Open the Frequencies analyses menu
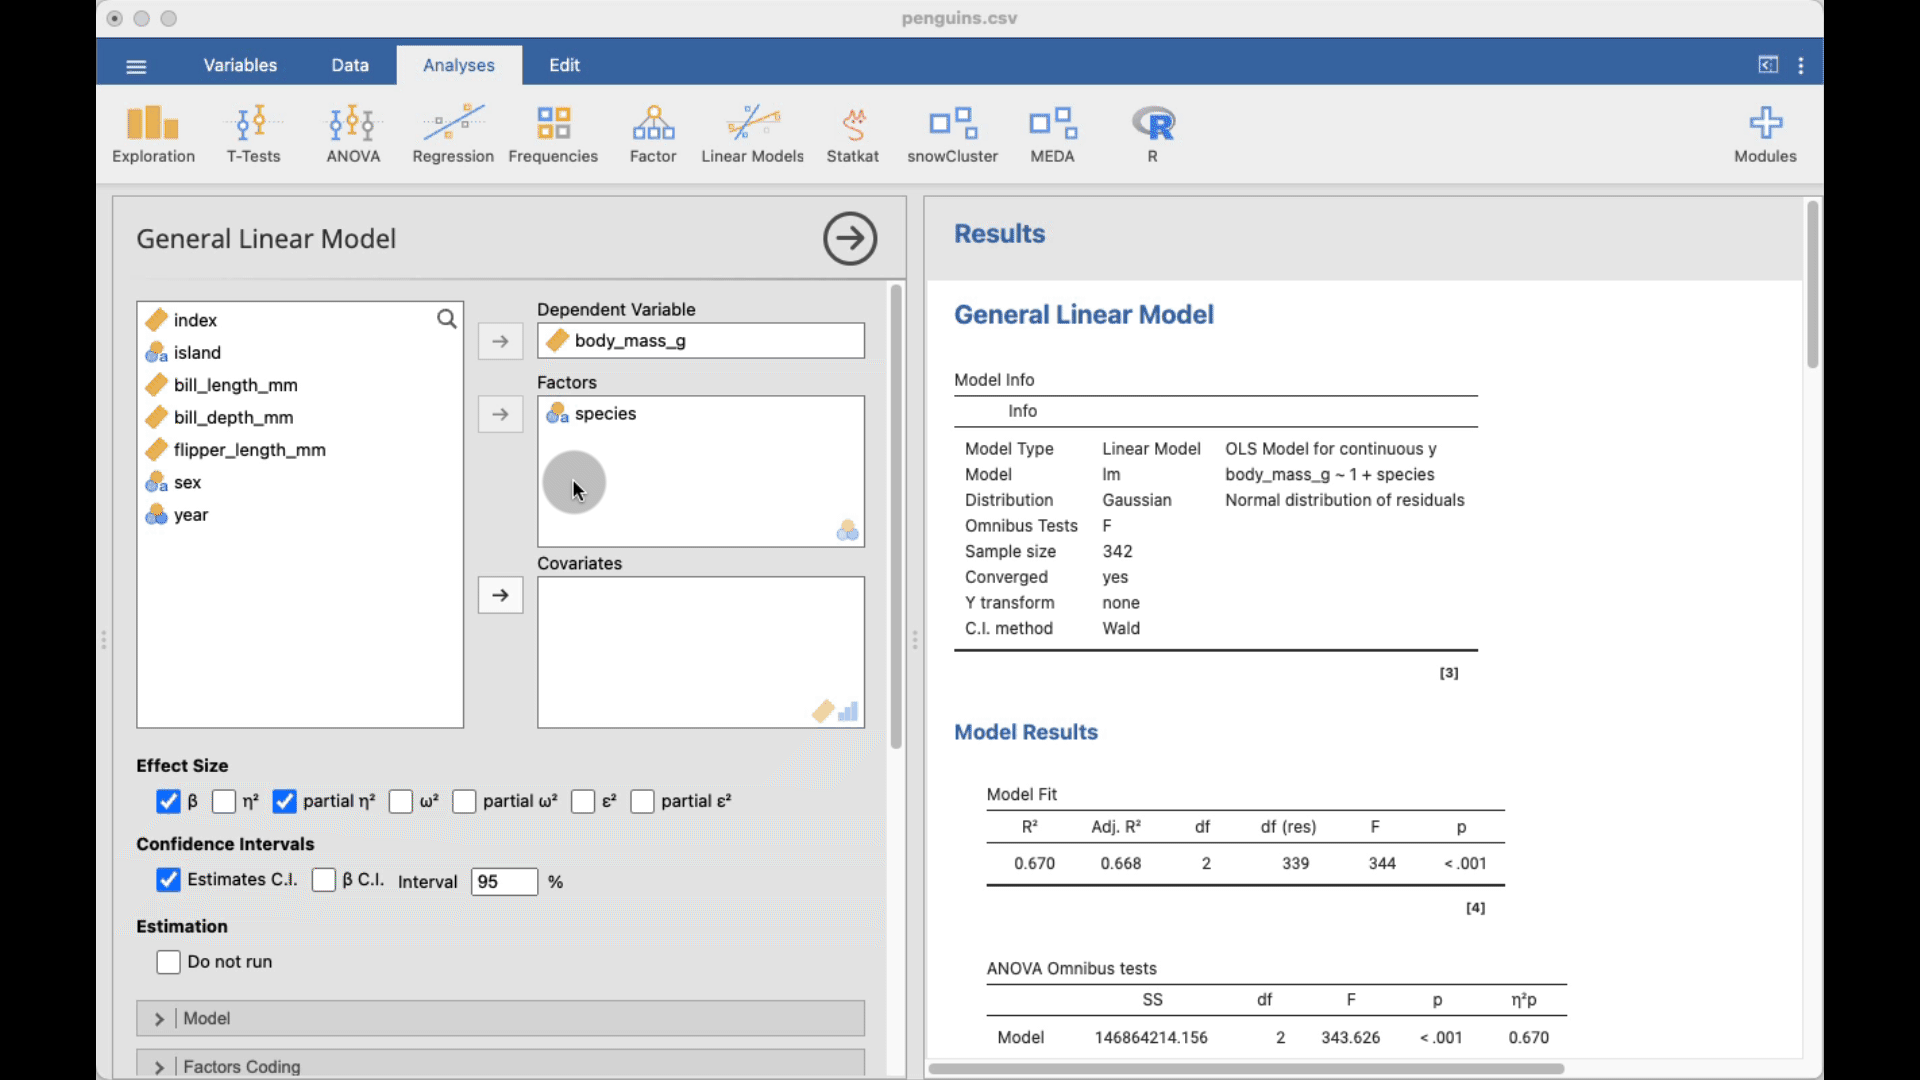The image size is (1920, 1080). pos(553,134)
